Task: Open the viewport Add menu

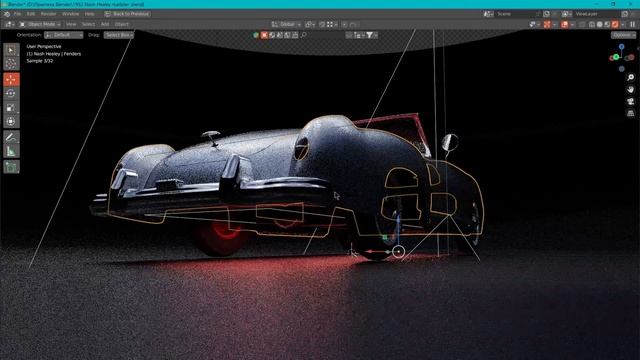Action: click(x=105, y=24)
